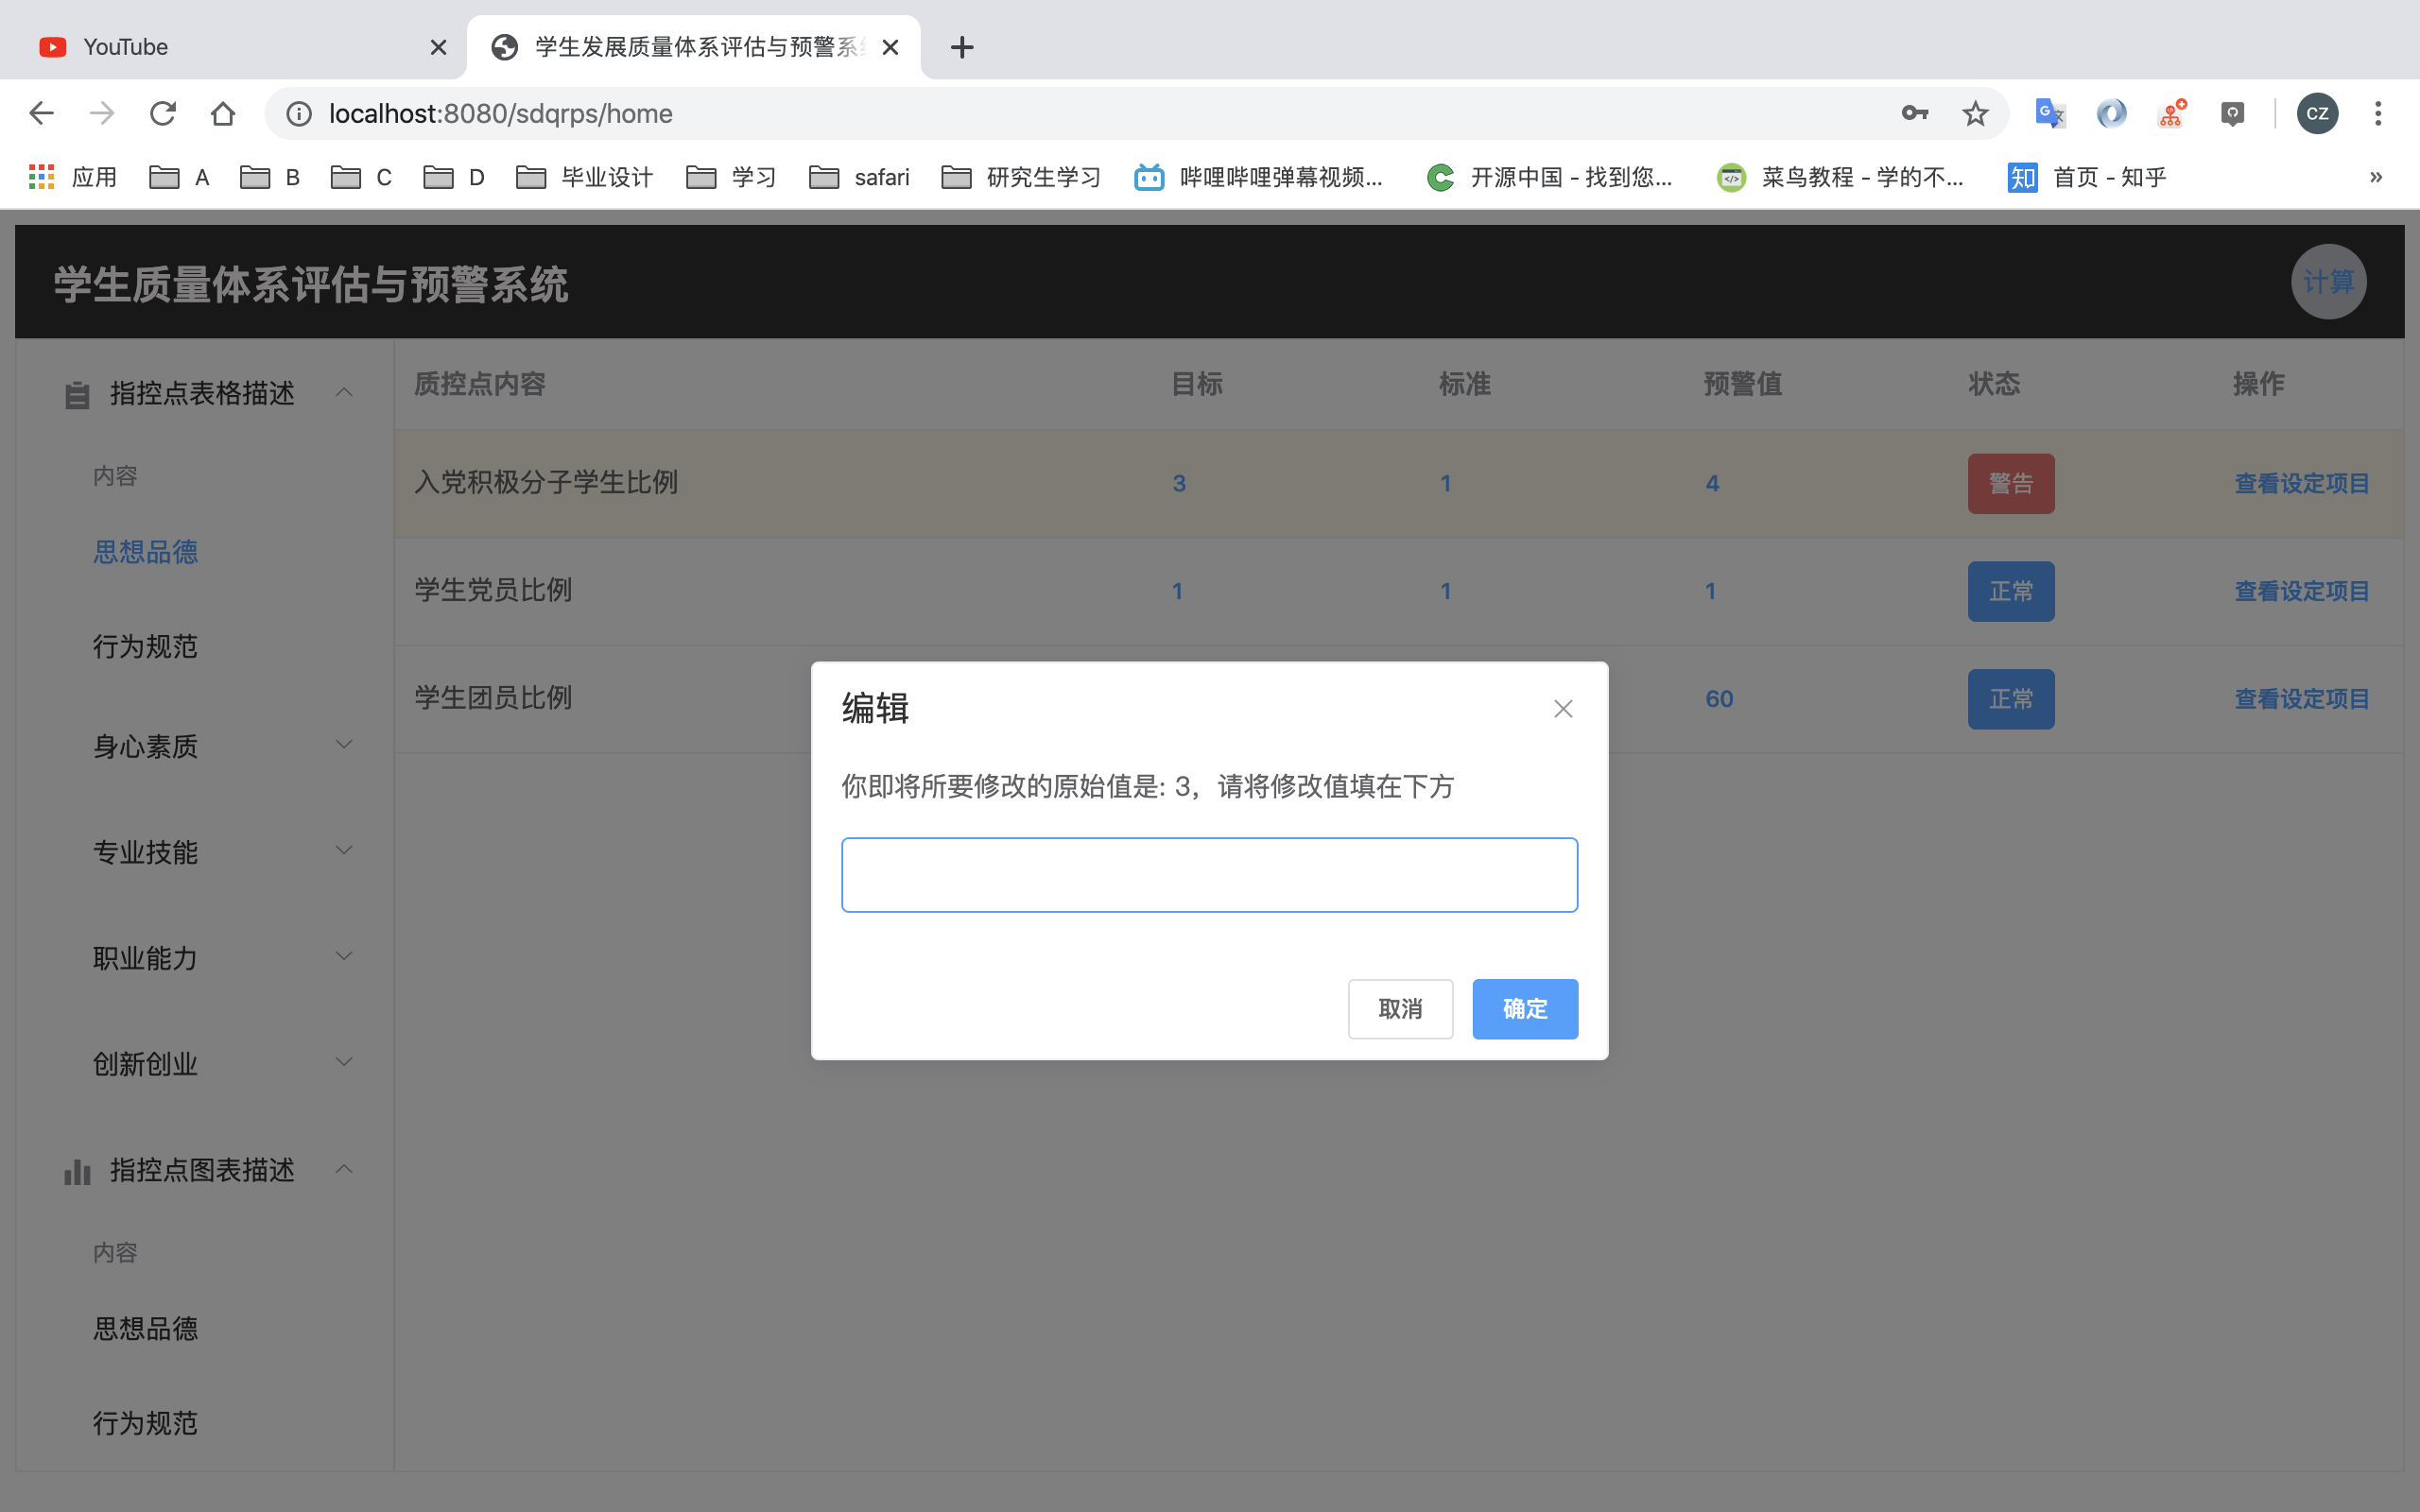Viewport: 2420px width, 1512px height.
Task: Switch to the YouTube tab
Action: pos(230,47)
